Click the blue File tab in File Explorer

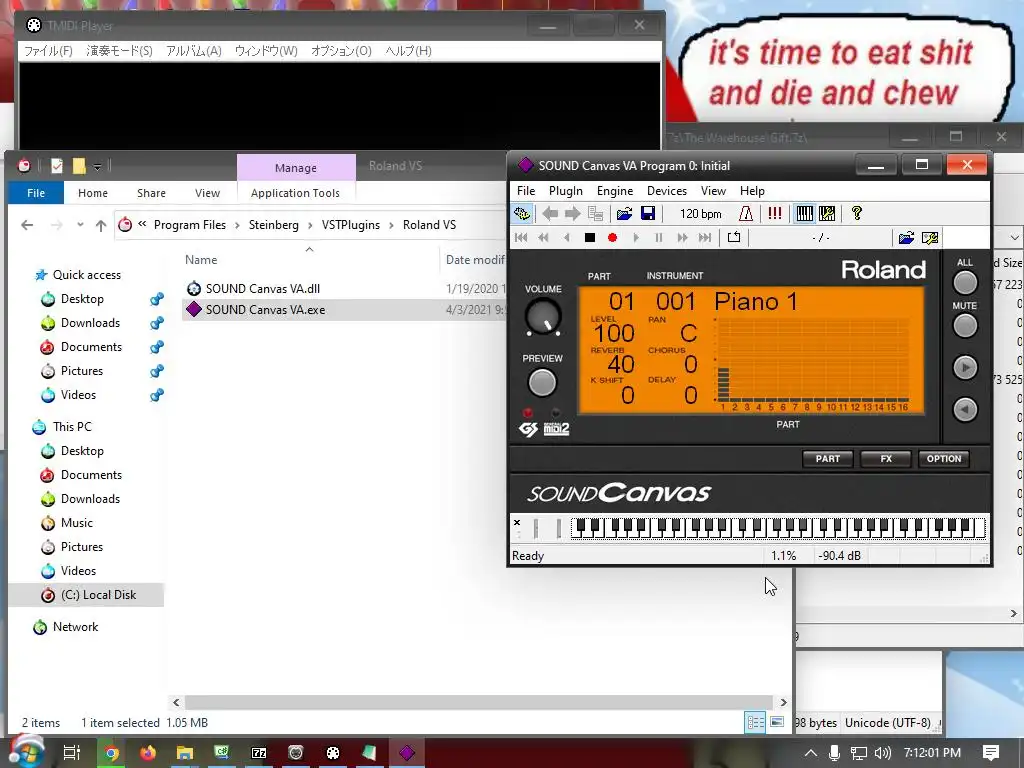click(x=36, y=193)
